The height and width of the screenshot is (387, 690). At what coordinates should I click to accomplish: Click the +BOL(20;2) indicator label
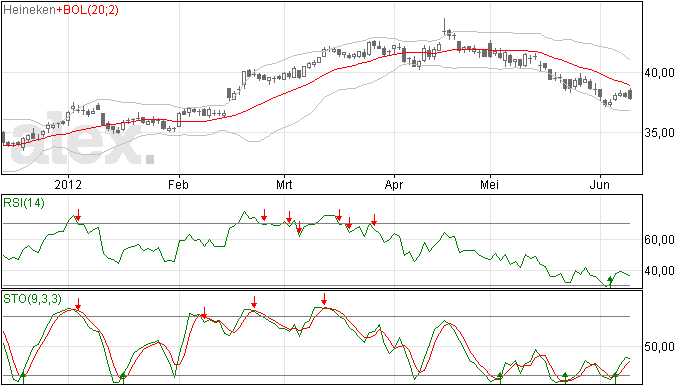(88, 10)
